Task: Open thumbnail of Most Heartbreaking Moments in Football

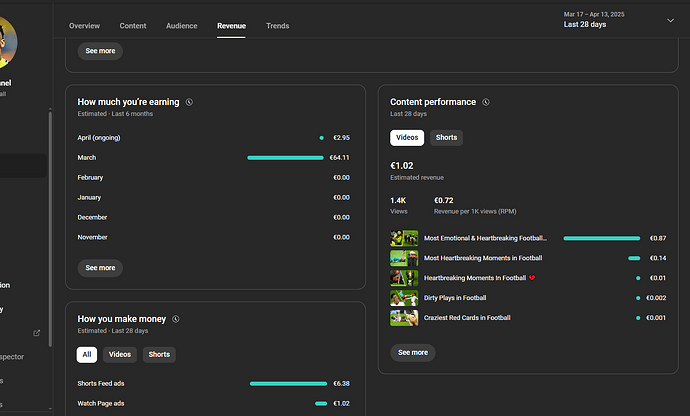Action: click(404, 258)
